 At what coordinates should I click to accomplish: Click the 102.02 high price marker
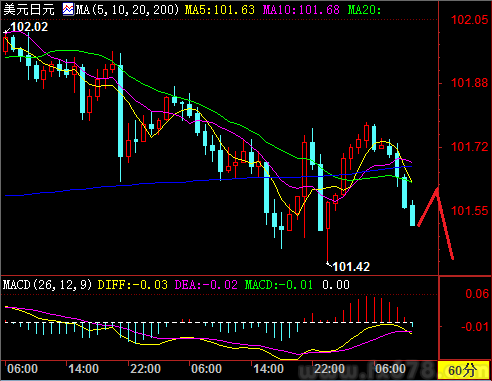pos(29,27)
